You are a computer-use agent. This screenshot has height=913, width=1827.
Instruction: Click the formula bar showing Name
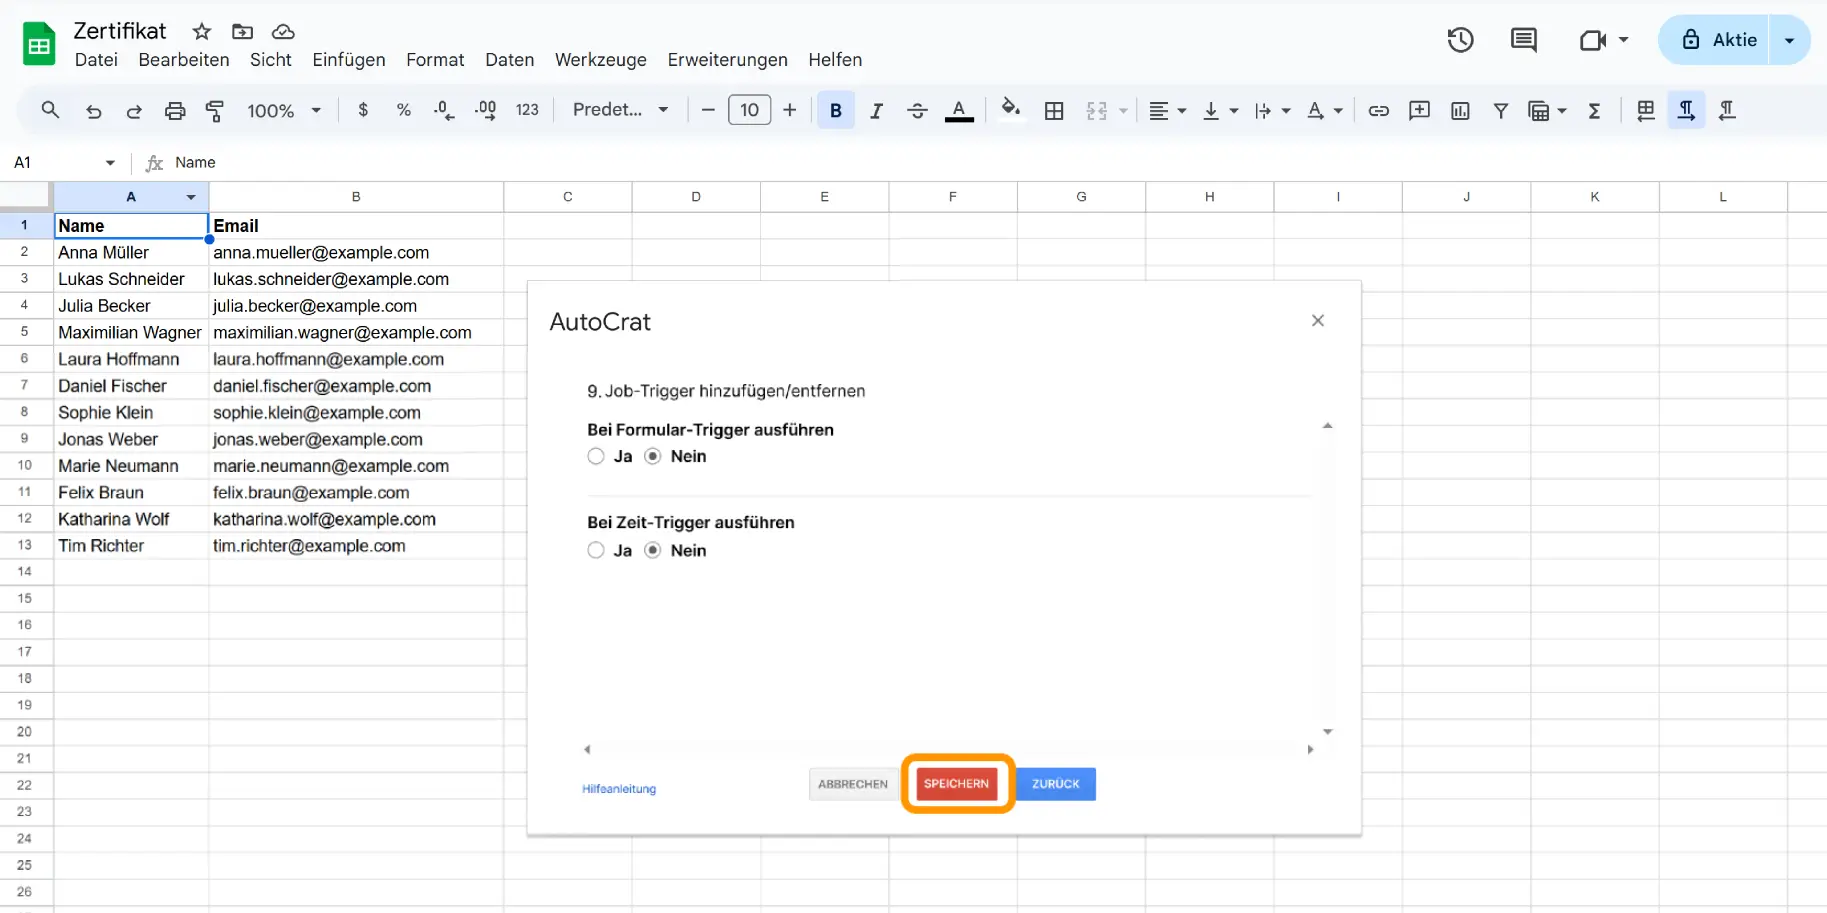pyautogui.click(x=995, y=163)
